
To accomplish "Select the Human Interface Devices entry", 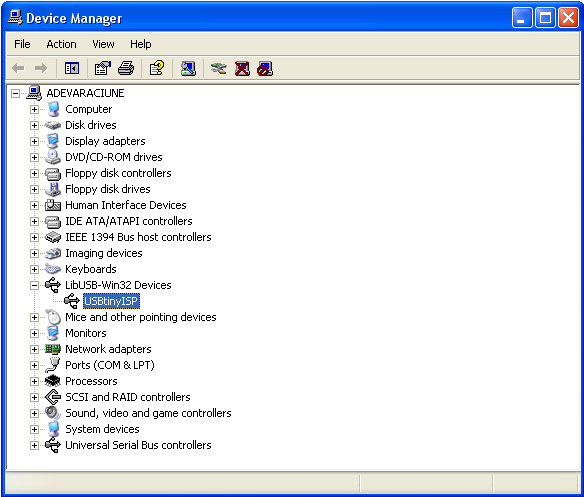I will [x=126, y=205].
